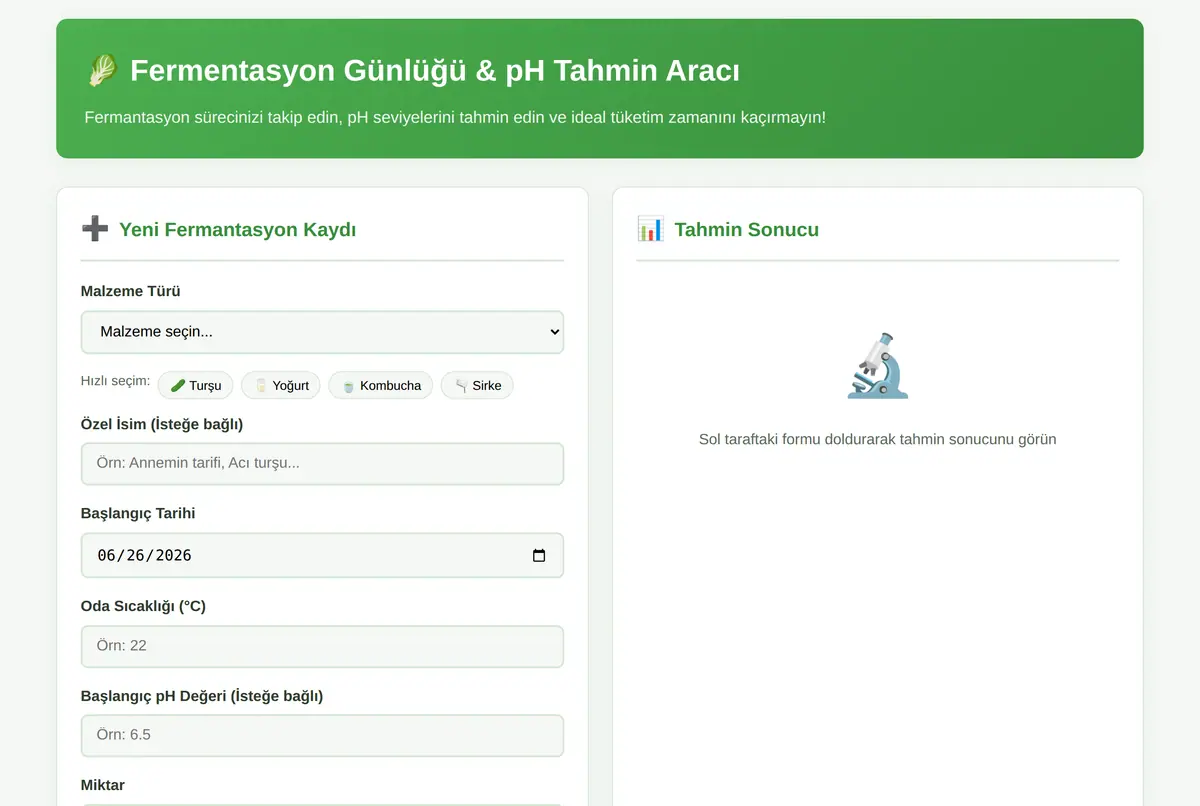This screenshot has width=1200, height=806.
Task: Click the Yeni Fermantasyon Kaydı heading
Action: (x=238, y=229)
